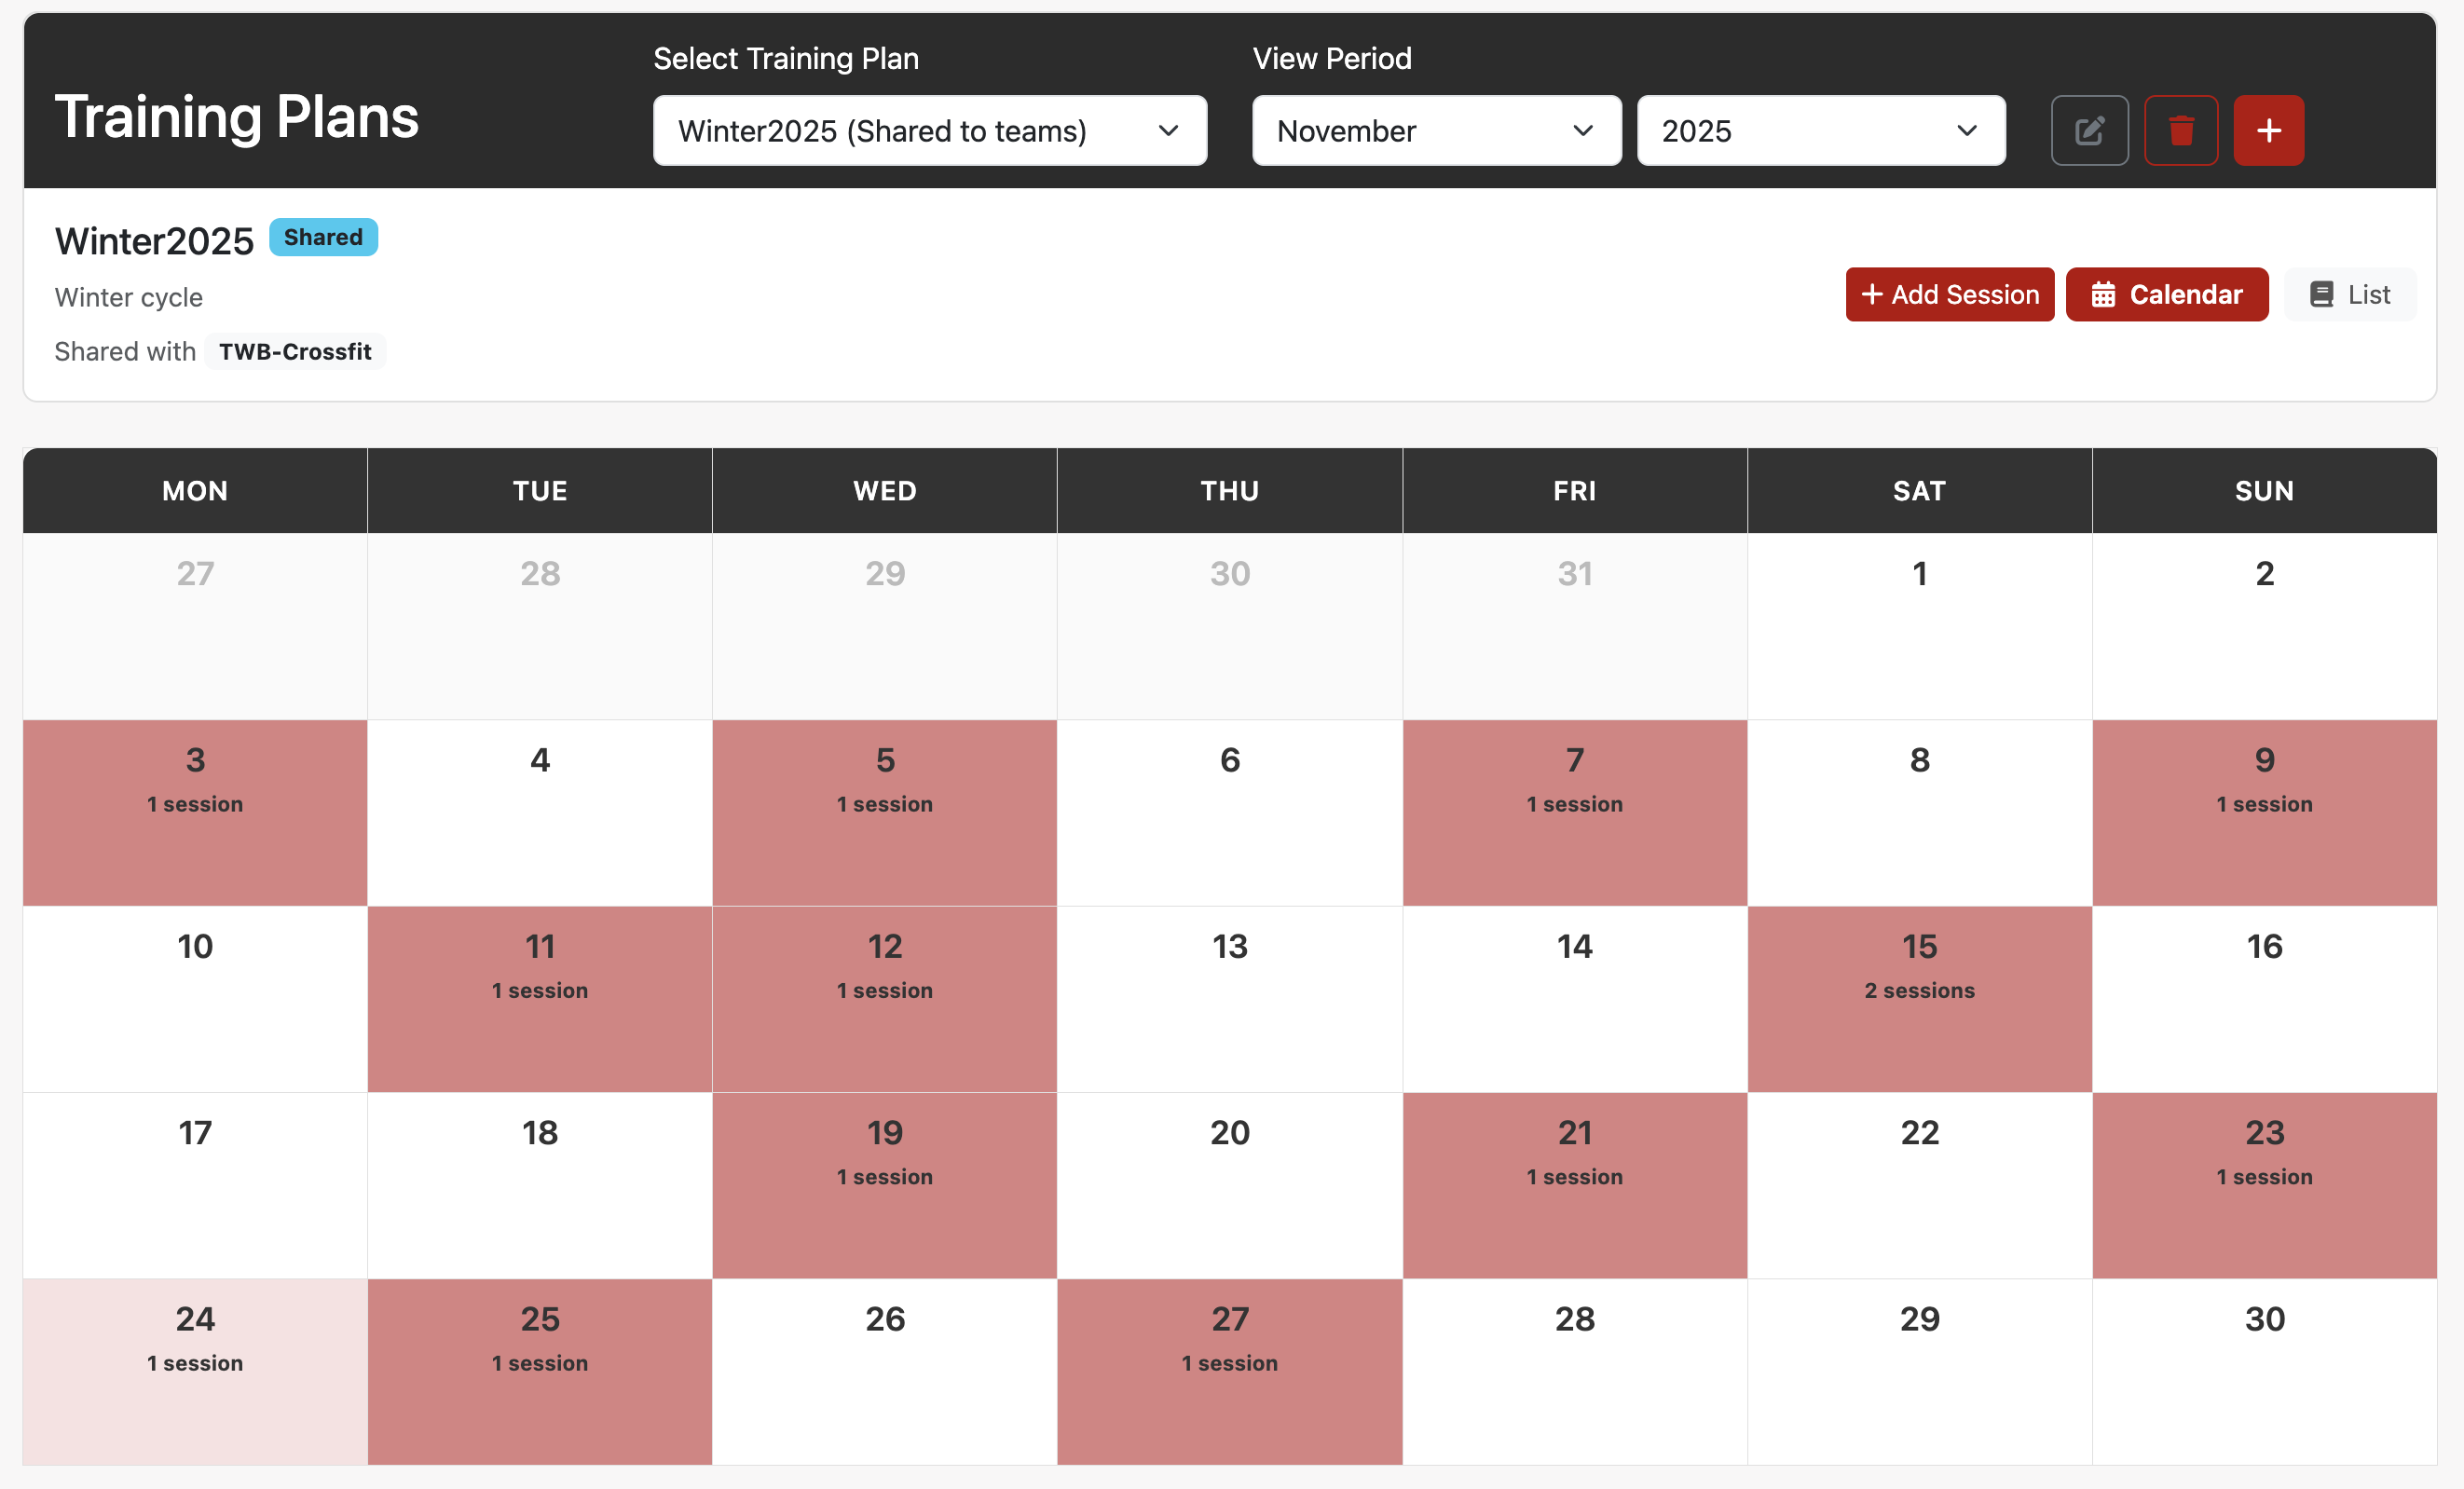Open November 15 with 2 sessions

point(1918,998)
